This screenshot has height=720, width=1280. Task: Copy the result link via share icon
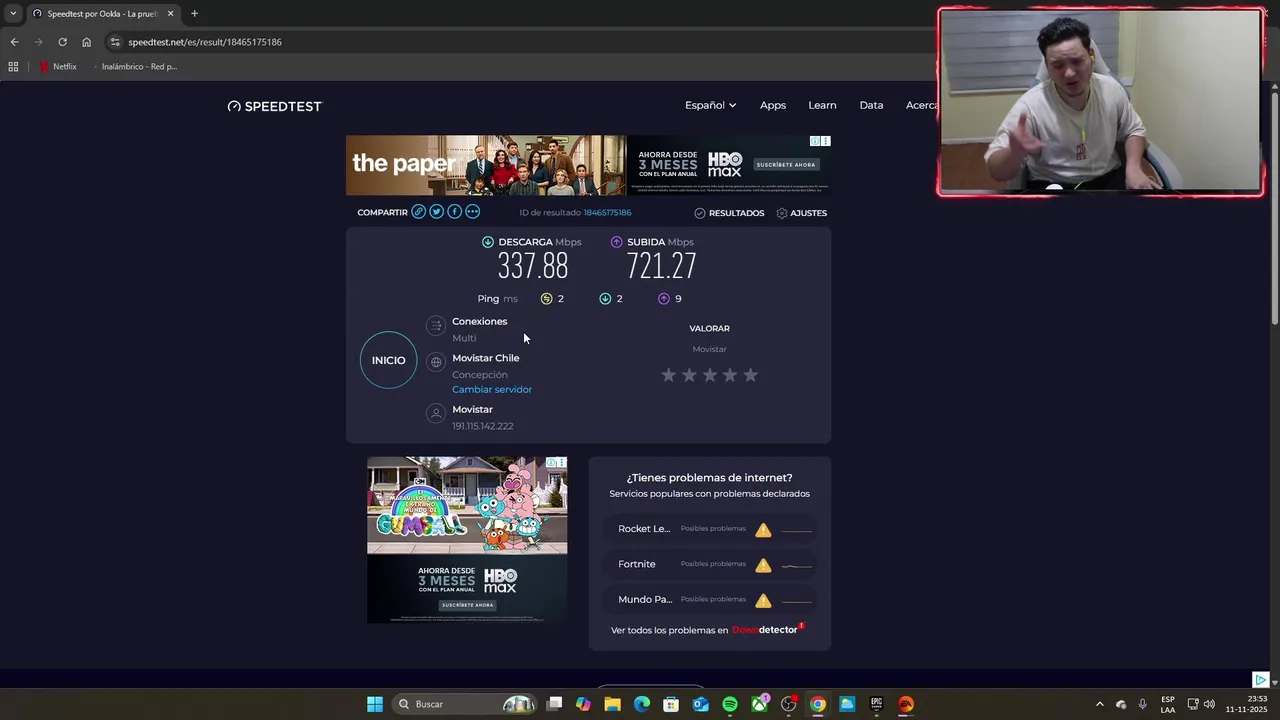[419, 212]
